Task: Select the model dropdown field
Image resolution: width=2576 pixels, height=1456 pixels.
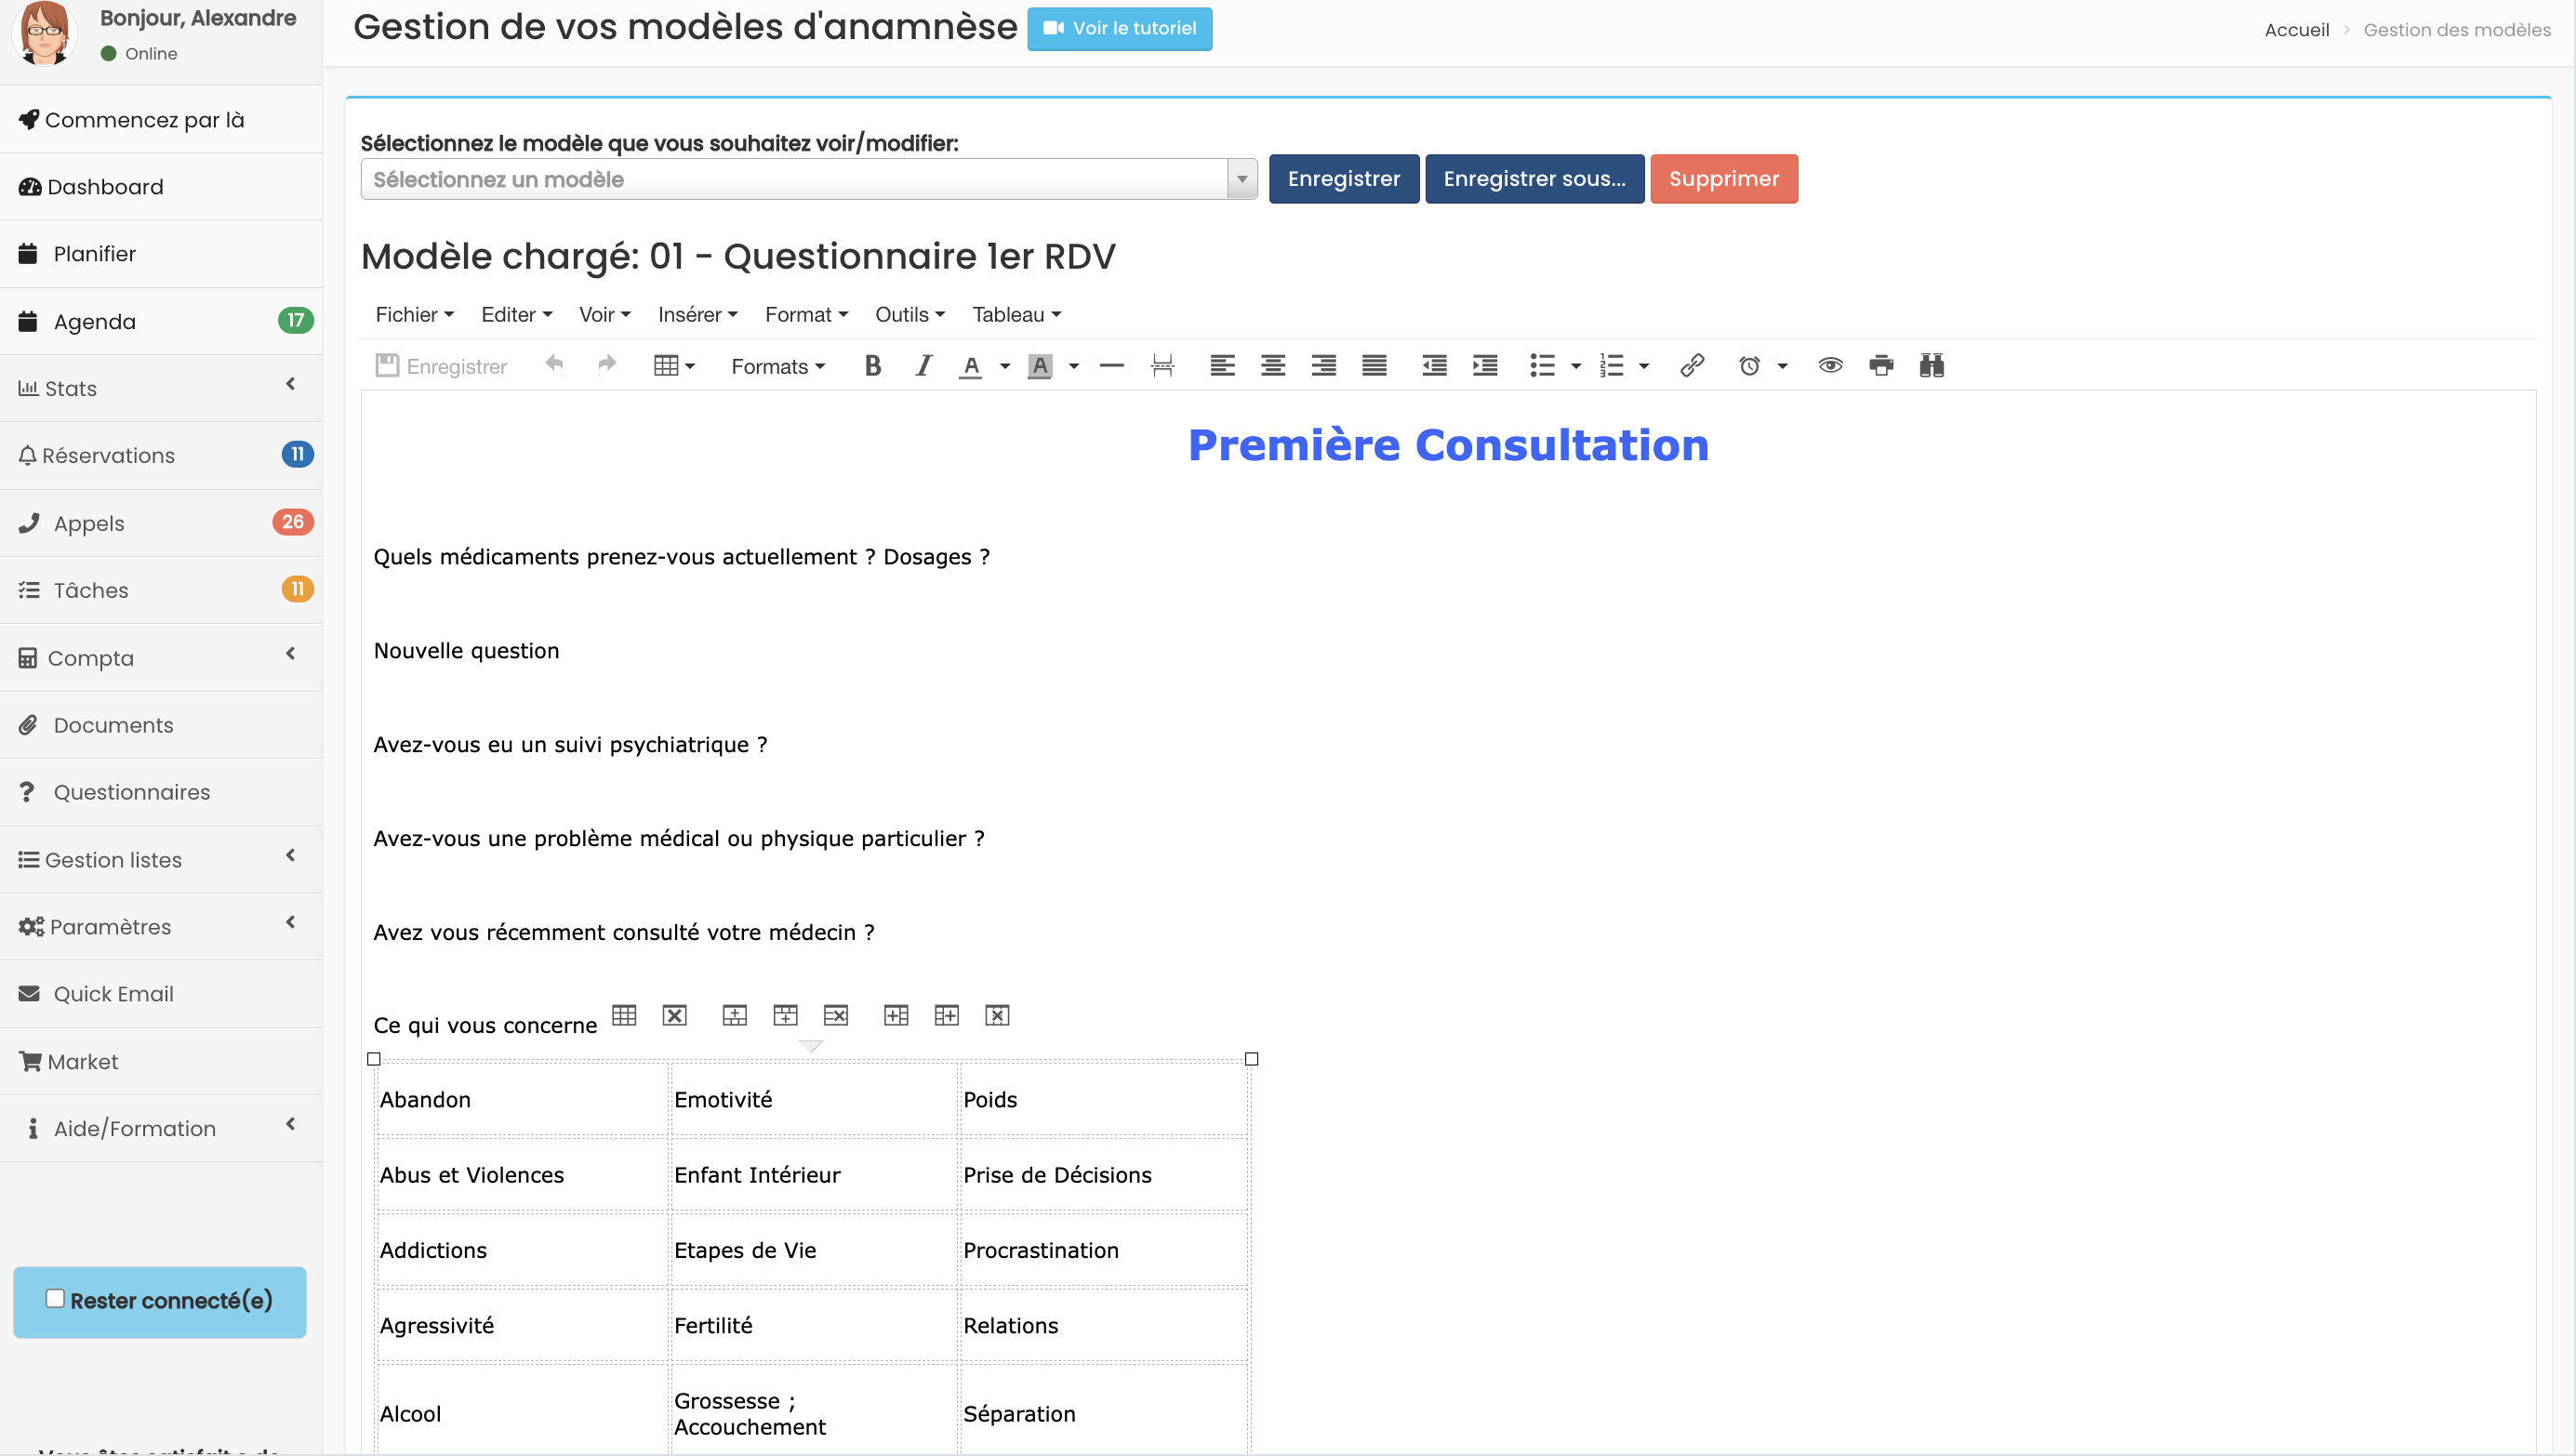Action: pos(808,179)
